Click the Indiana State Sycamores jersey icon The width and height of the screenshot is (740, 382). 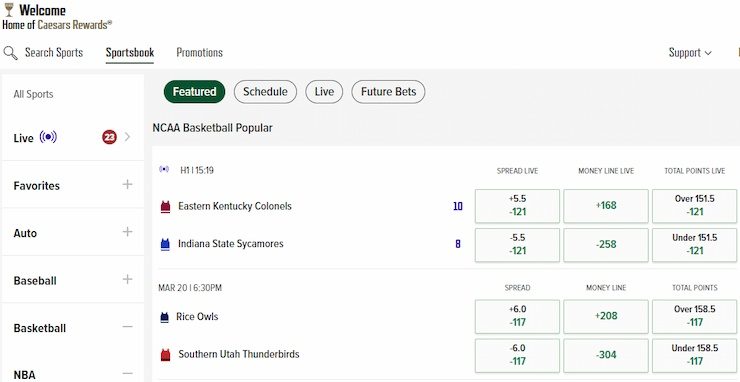[x=165, y=245]
